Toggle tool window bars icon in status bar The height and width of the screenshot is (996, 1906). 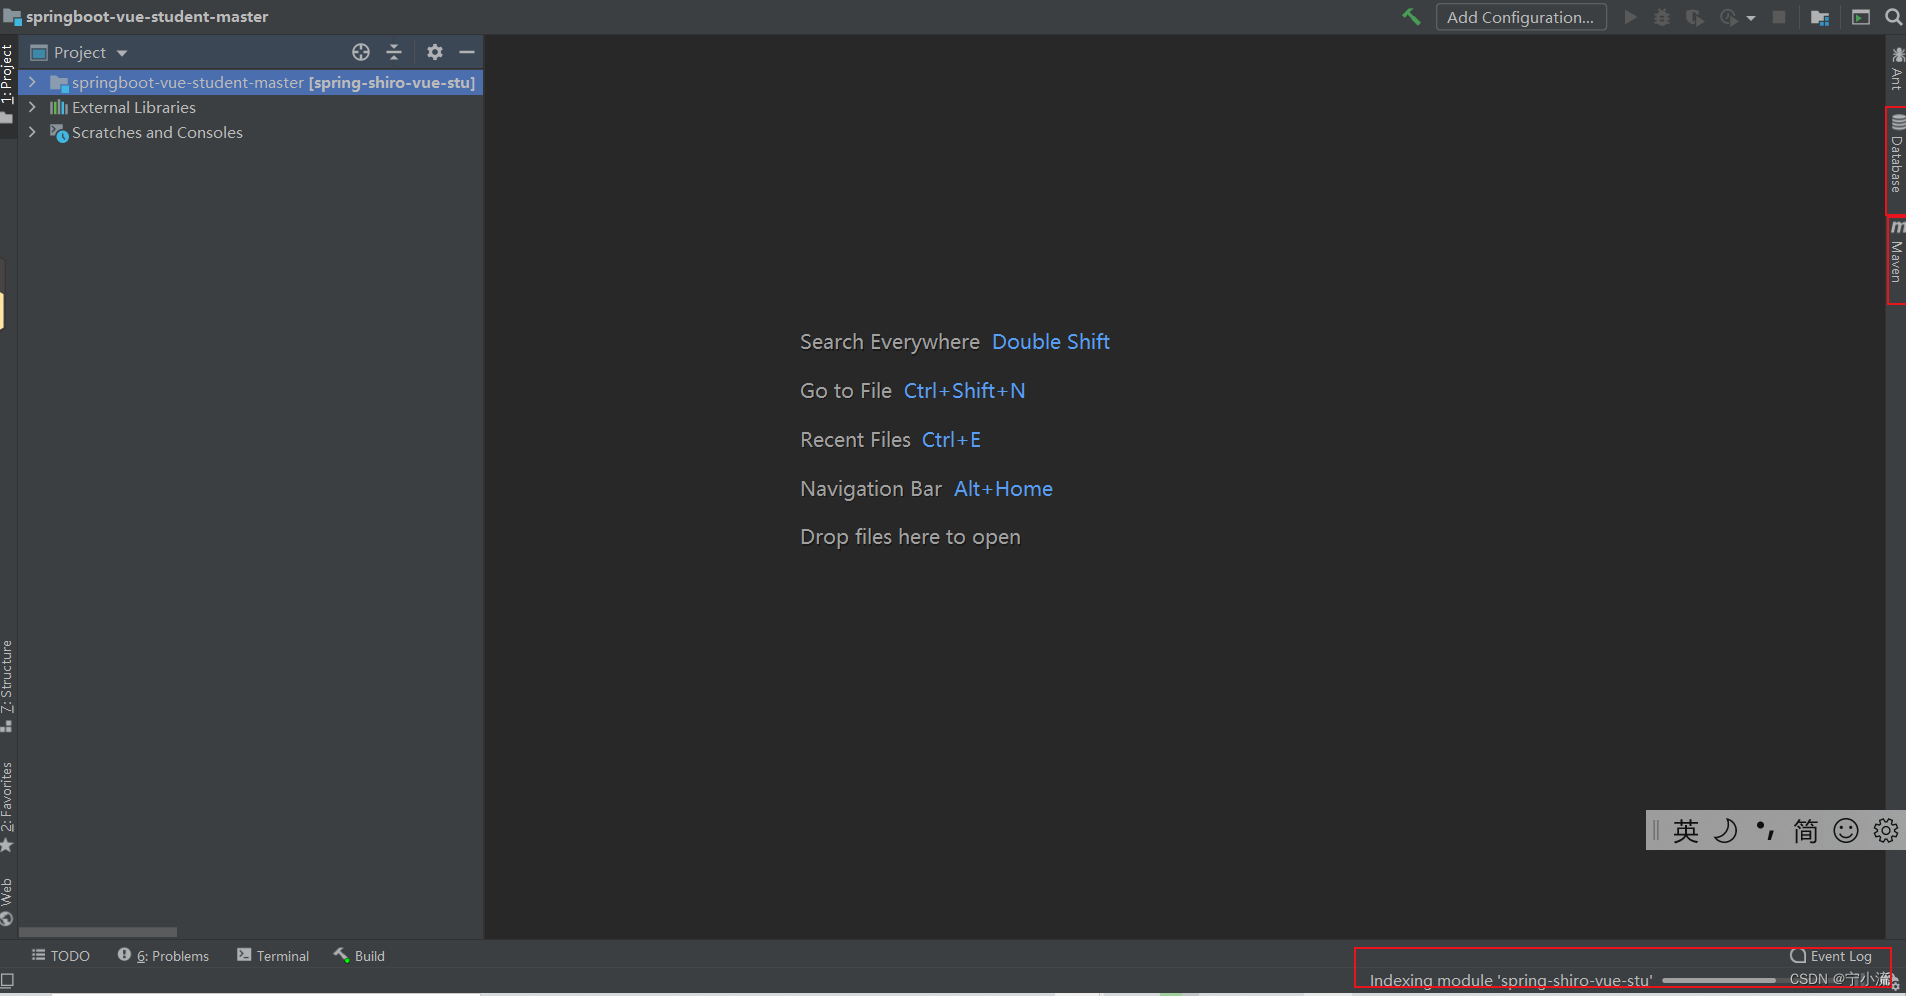[7, 981]
